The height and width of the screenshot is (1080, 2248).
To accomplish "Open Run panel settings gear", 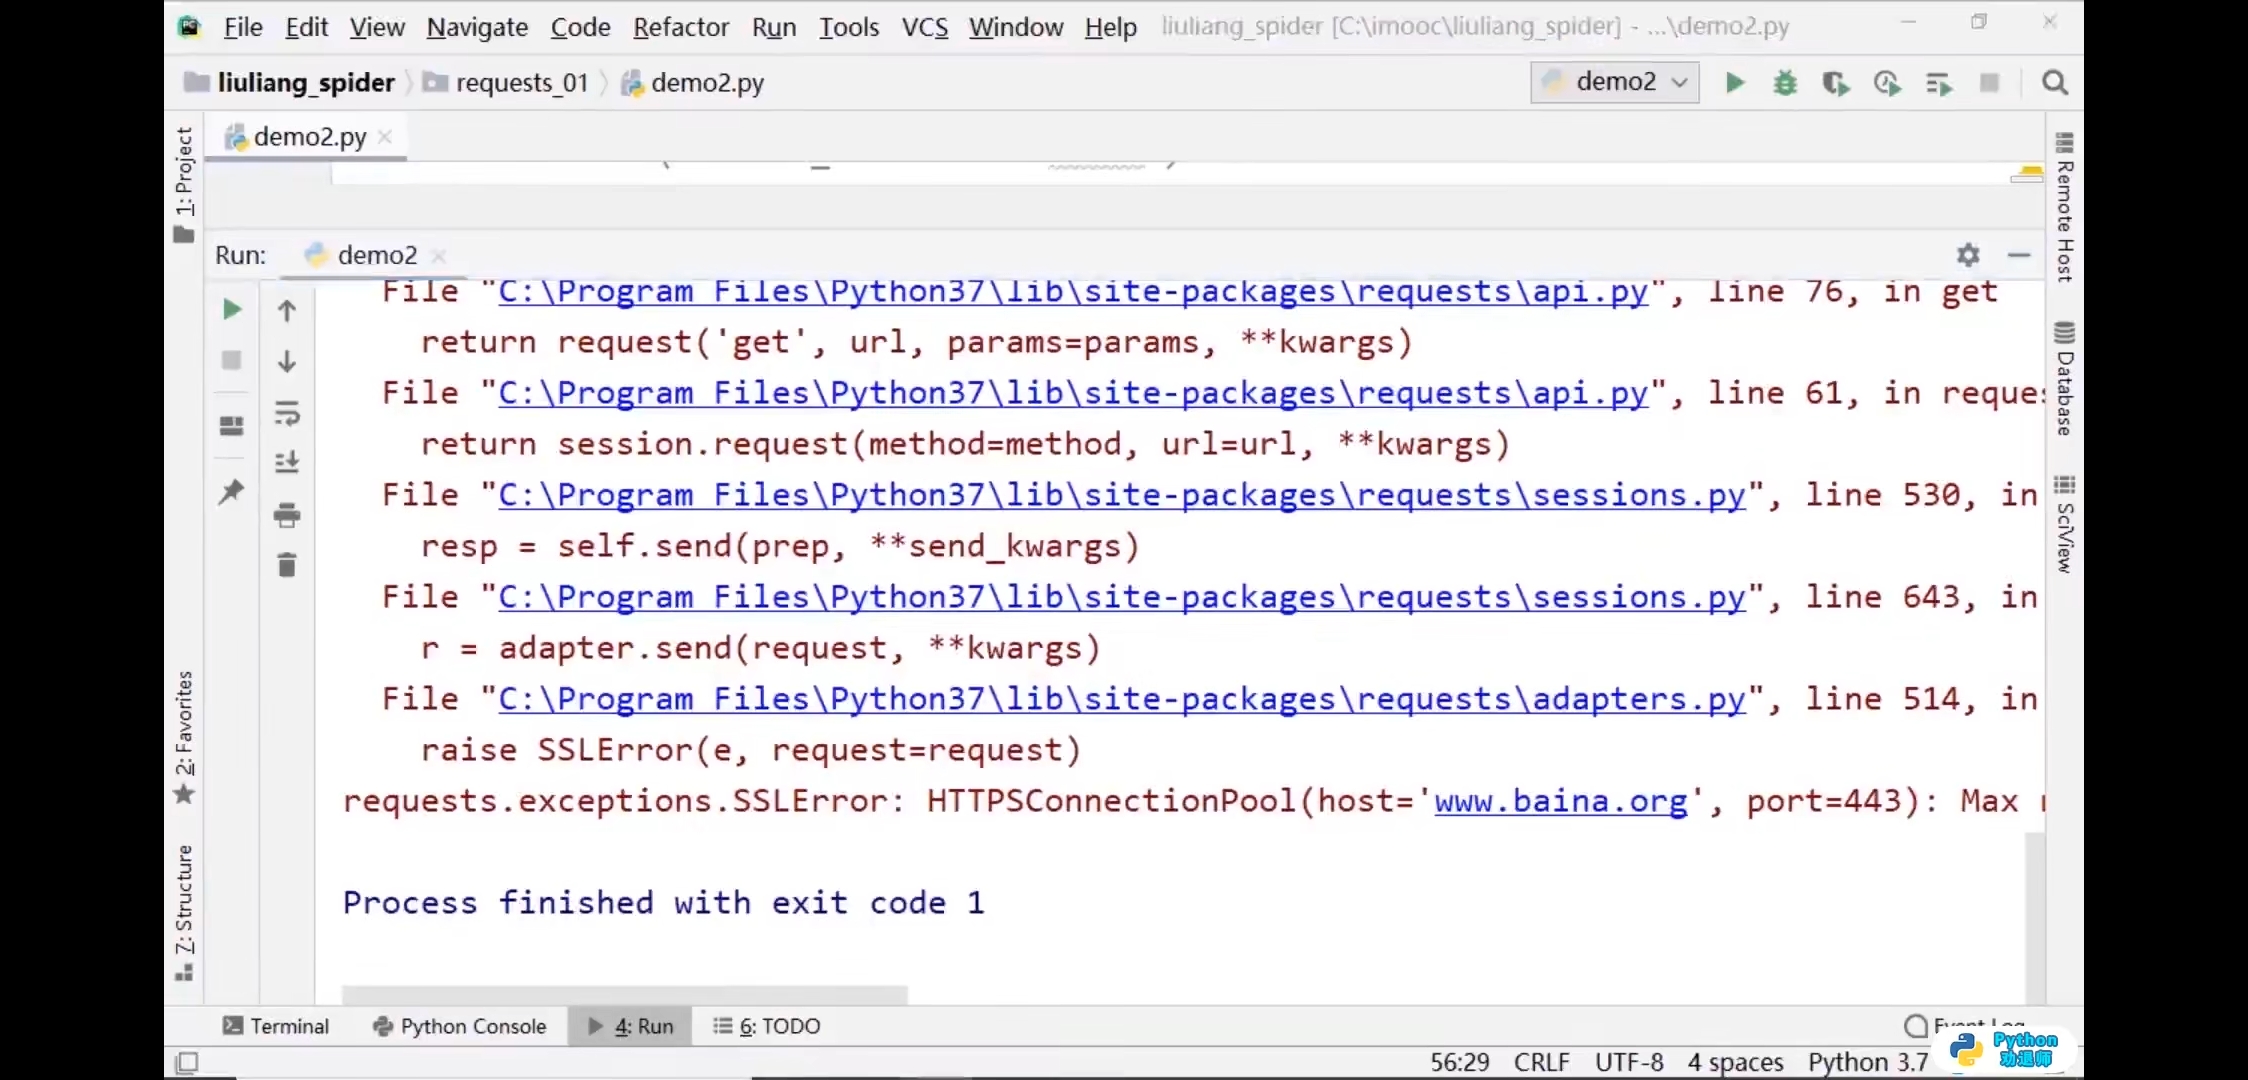I will [x=1968, y=255].
